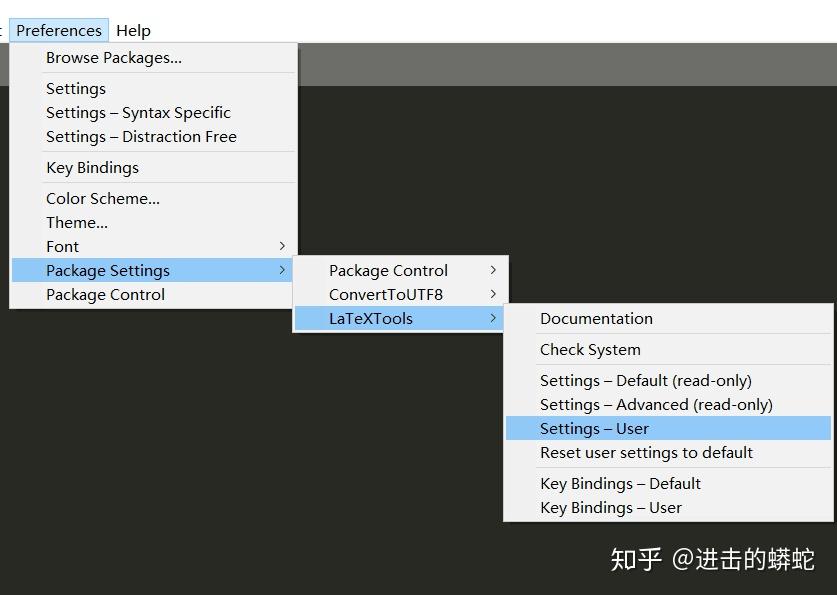Choose Reset user settings to default
Screen dimensions: 837x595
pyautogui.click(x=644, y=453)
